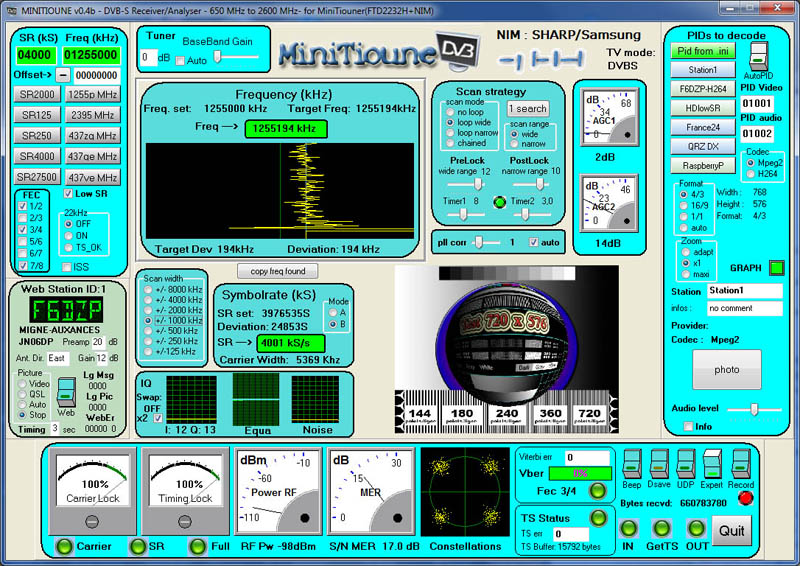Enable Auto BaseBand Gain checkbox
The image size is (800, 566).
click(180, 61)
